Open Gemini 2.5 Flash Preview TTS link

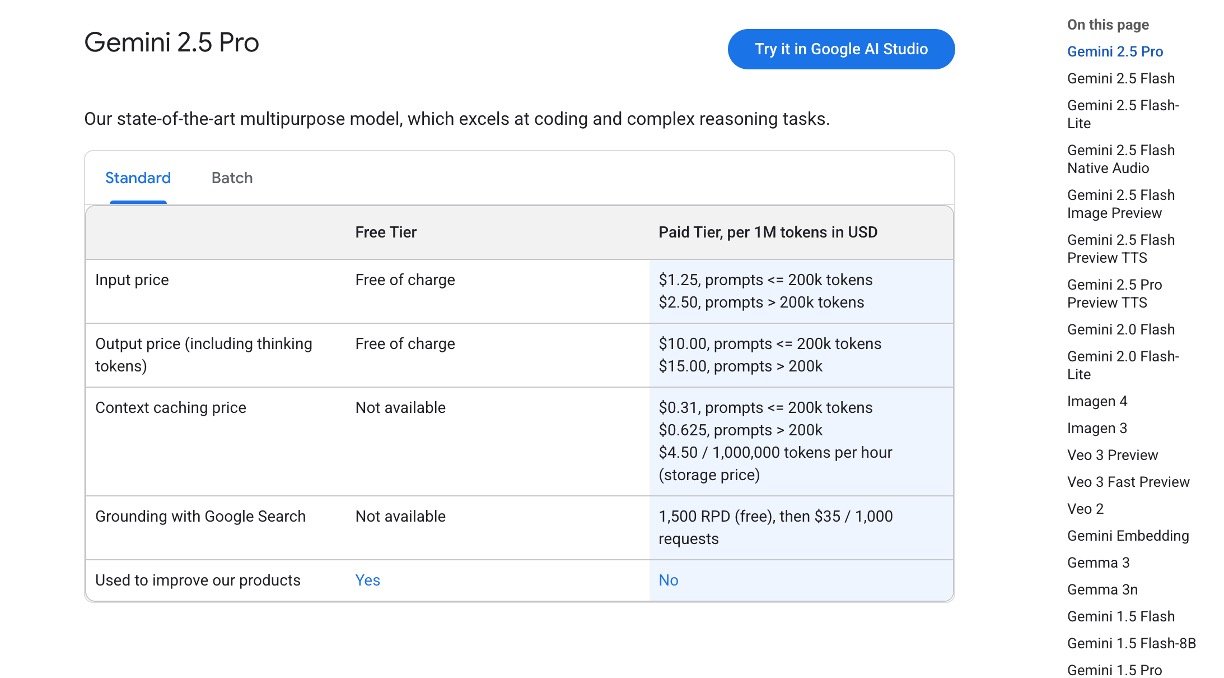(x=1121, y=249)
